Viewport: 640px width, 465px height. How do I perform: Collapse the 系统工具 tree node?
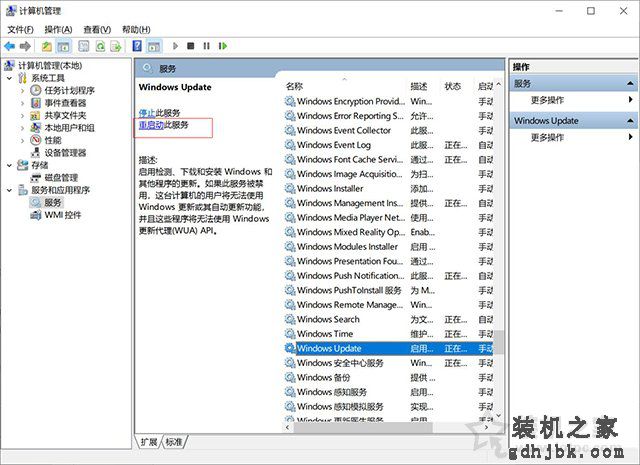tap(10, 78)
